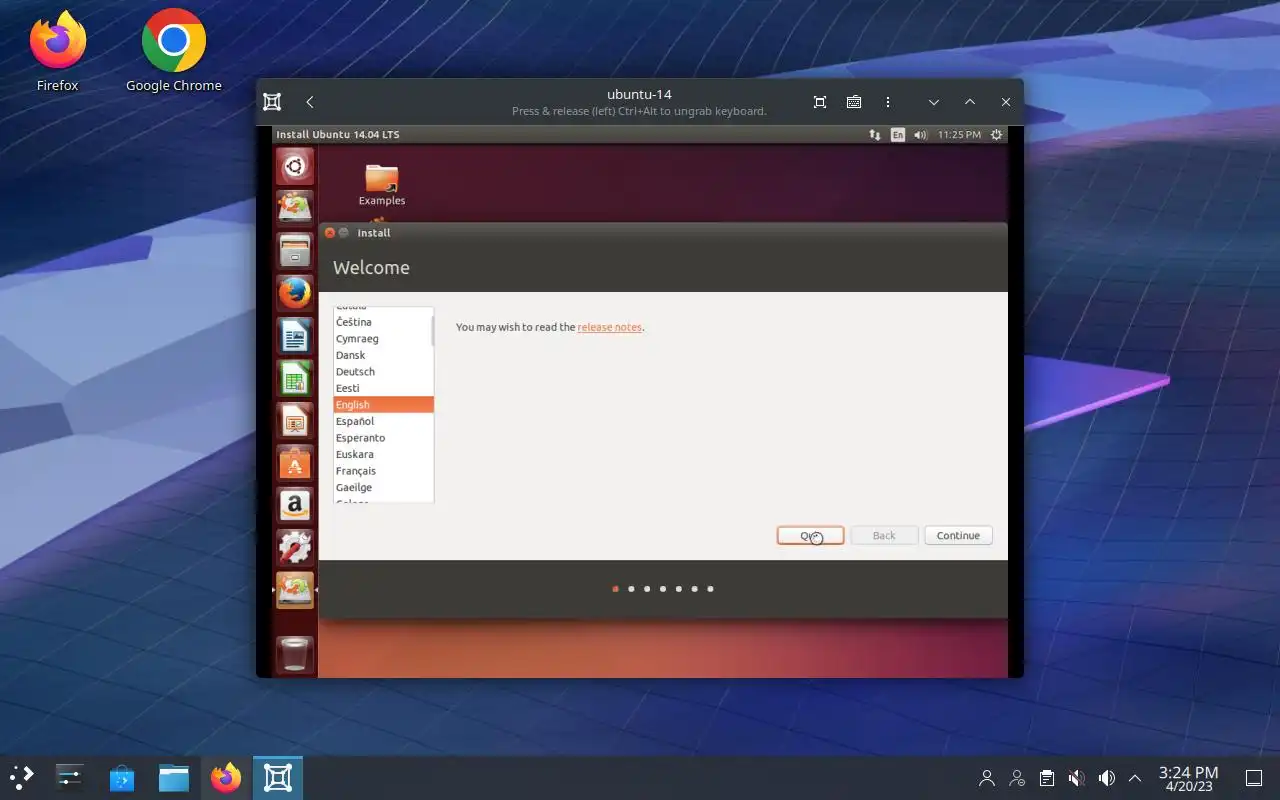Open System Settings from launcher
The height and width of the screenshot is (800, 1280).
point(295,547)
